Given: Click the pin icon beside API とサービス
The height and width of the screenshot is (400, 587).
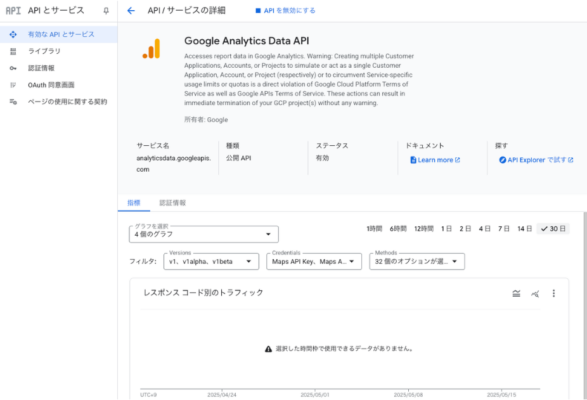Looking at the screenshot, I should click(x=106, y=11).
